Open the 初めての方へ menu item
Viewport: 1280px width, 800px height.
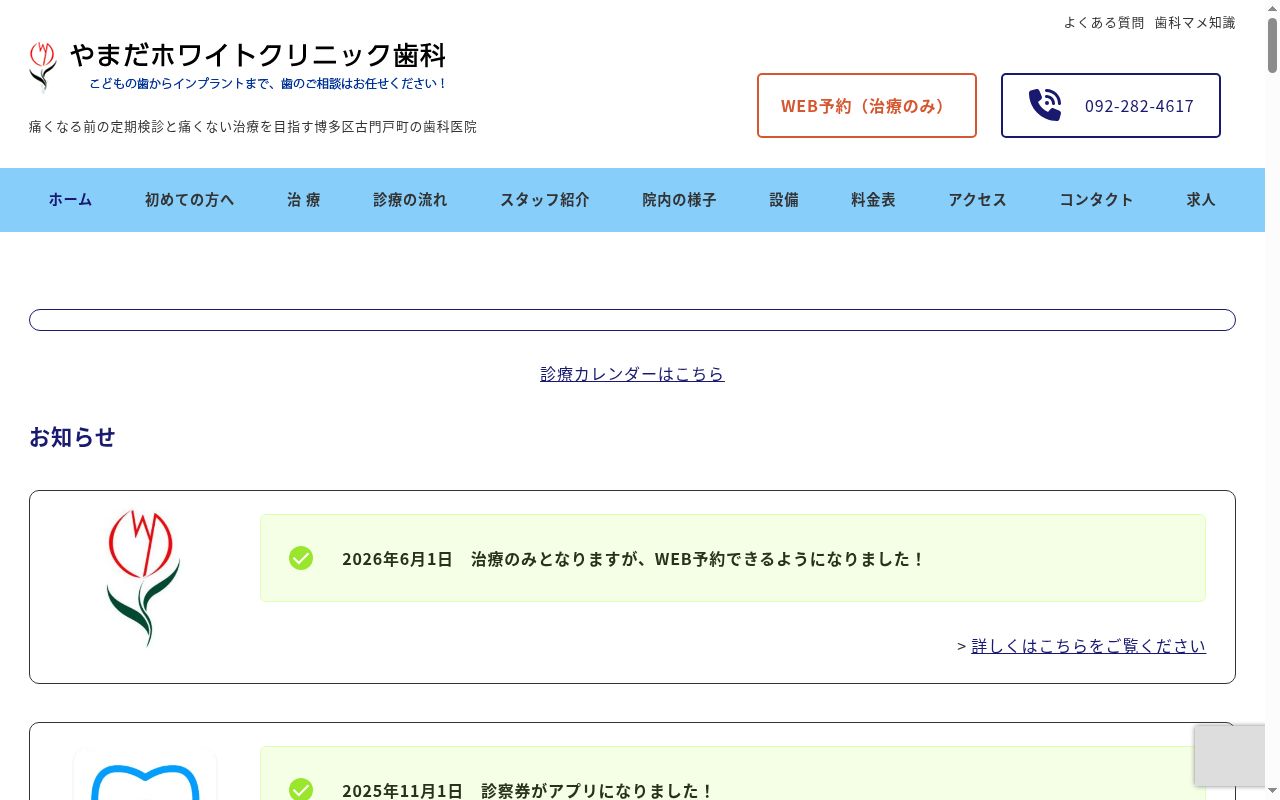190,199
